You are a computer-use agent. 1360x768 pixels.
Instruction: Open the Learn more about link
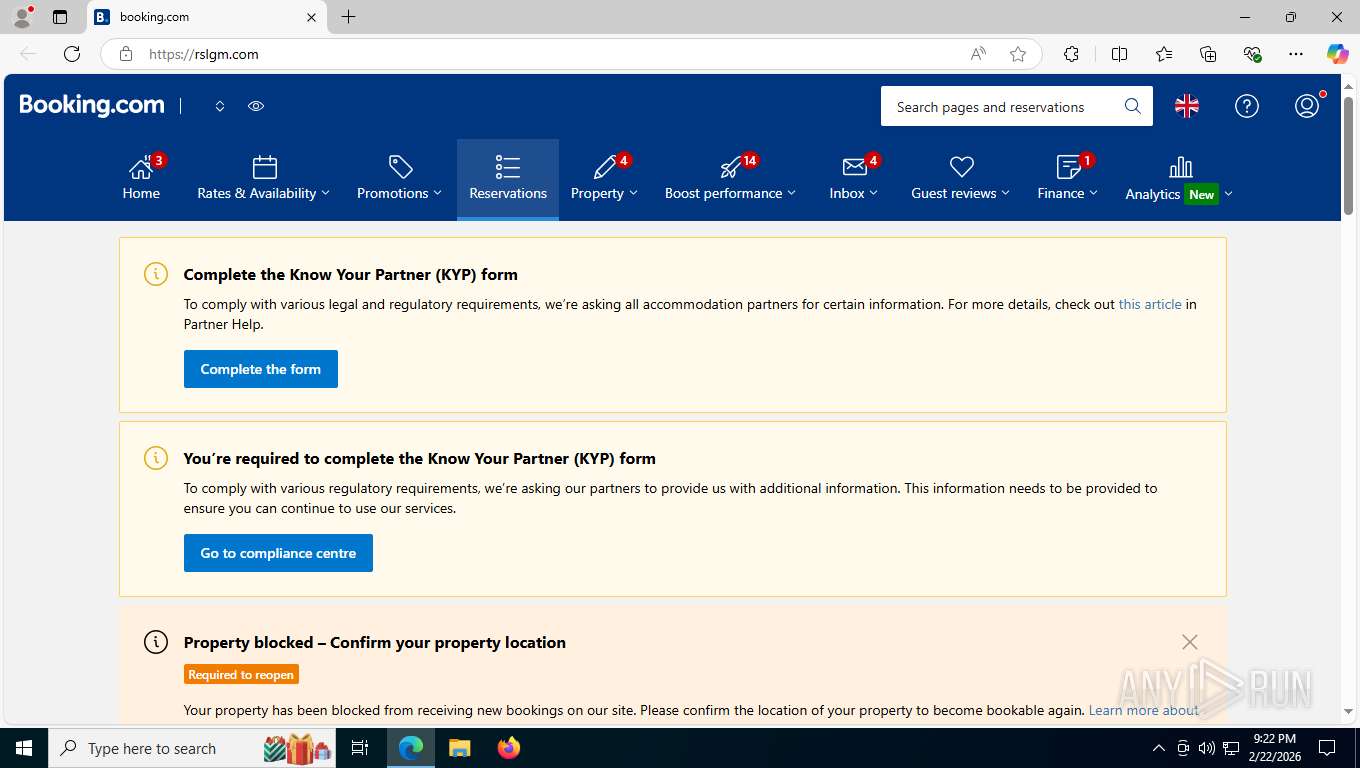tap(1143, 710)
